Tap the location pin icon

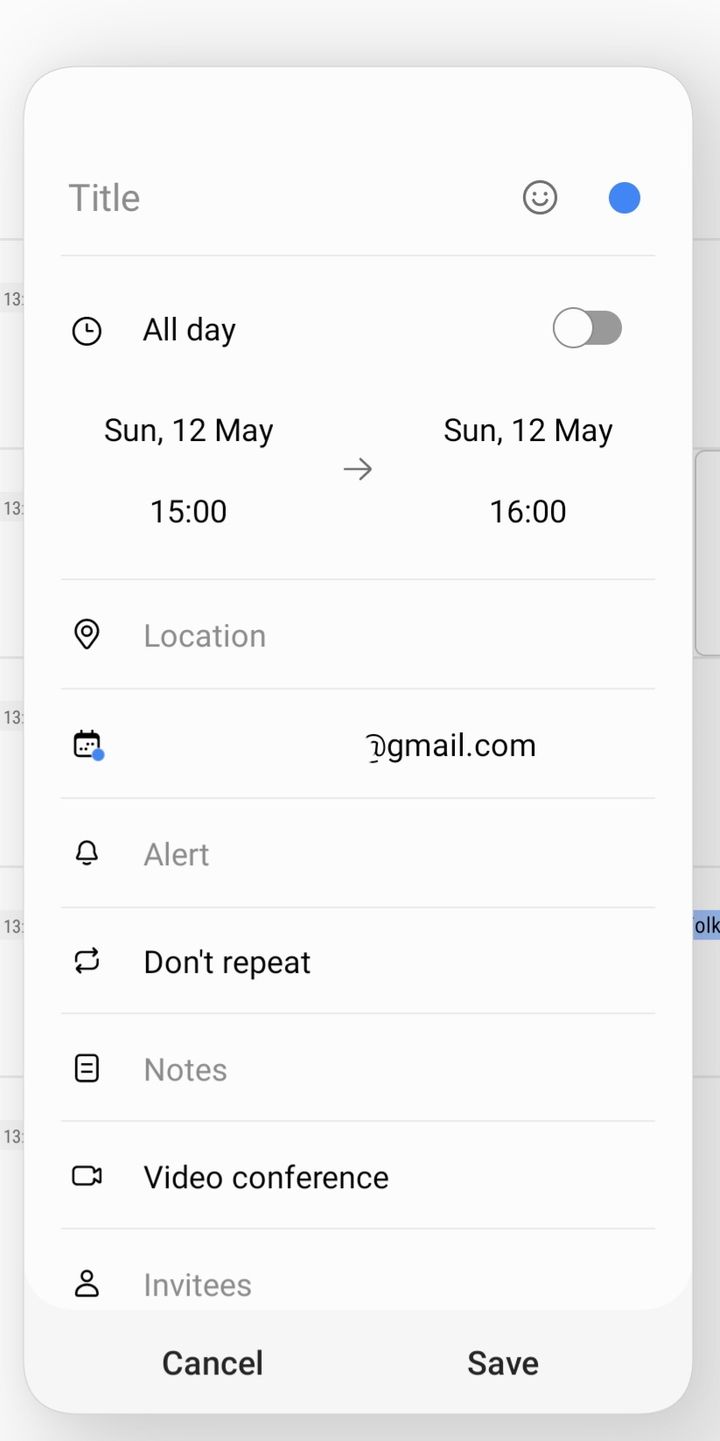coord(87,634)
